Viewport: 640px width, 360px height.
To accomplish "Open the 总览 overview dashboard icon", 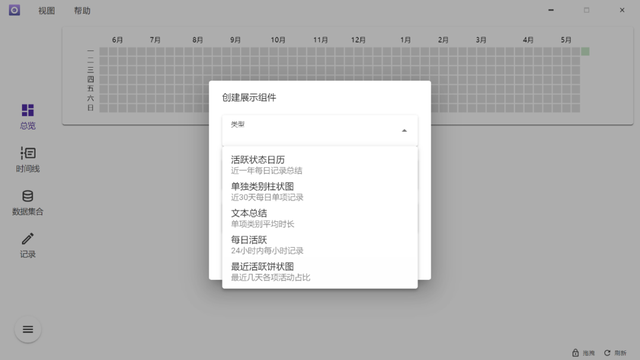I will click(x=28, y=110).
